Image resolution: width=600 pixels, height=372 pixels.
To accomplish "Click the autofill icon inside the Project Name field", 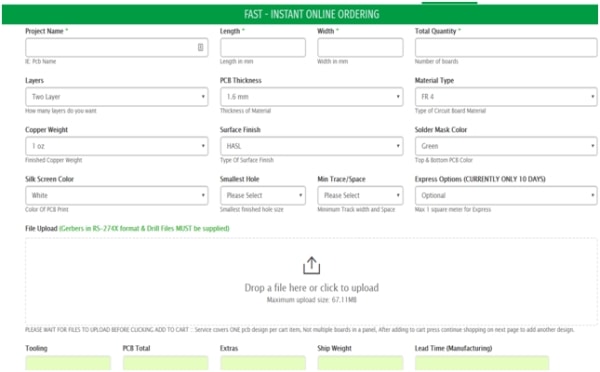I will [x=201, y=47].
